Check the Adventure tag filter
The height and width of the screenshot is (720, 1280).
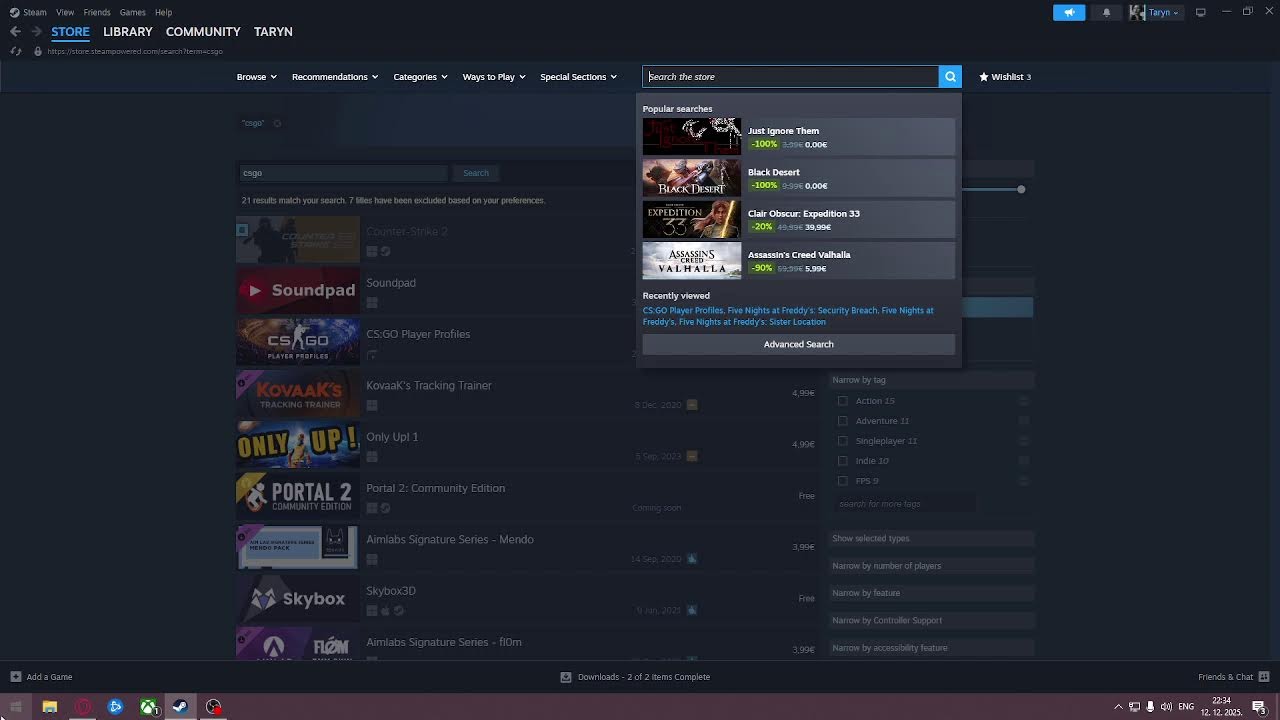843,421
